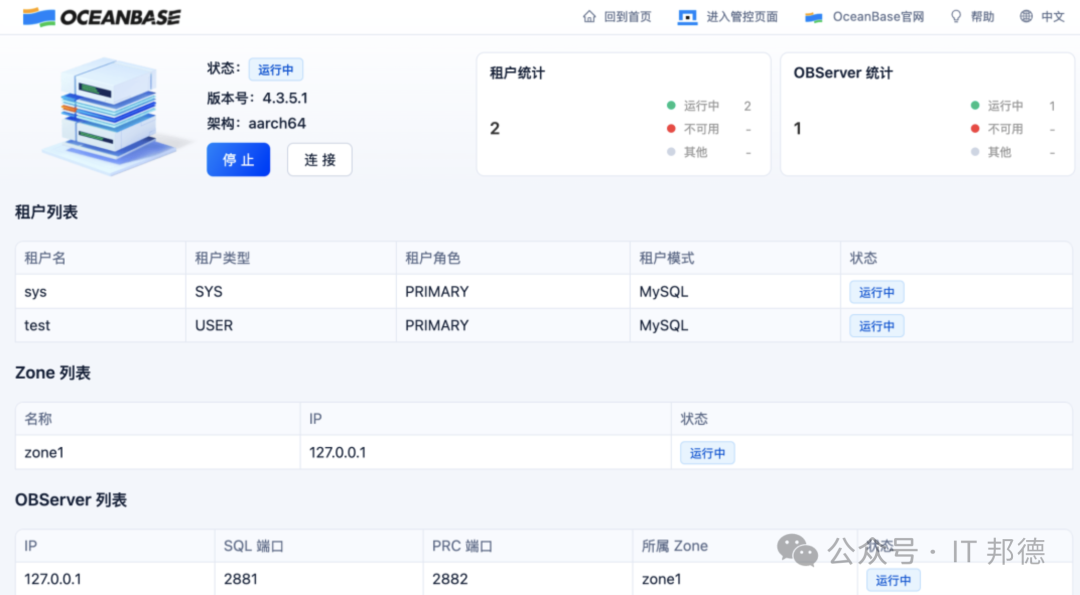Image resolution: width=1080 pixels, height=595 pixels.
Task: Click the version number 4.3.5.1
Action: tap(285, 98)
